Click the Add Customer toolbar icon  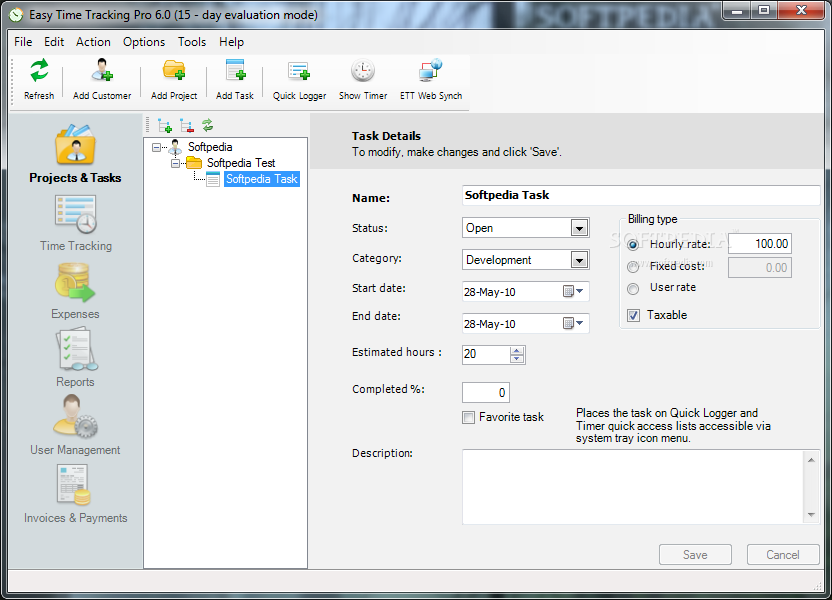(x=102, y=70)
